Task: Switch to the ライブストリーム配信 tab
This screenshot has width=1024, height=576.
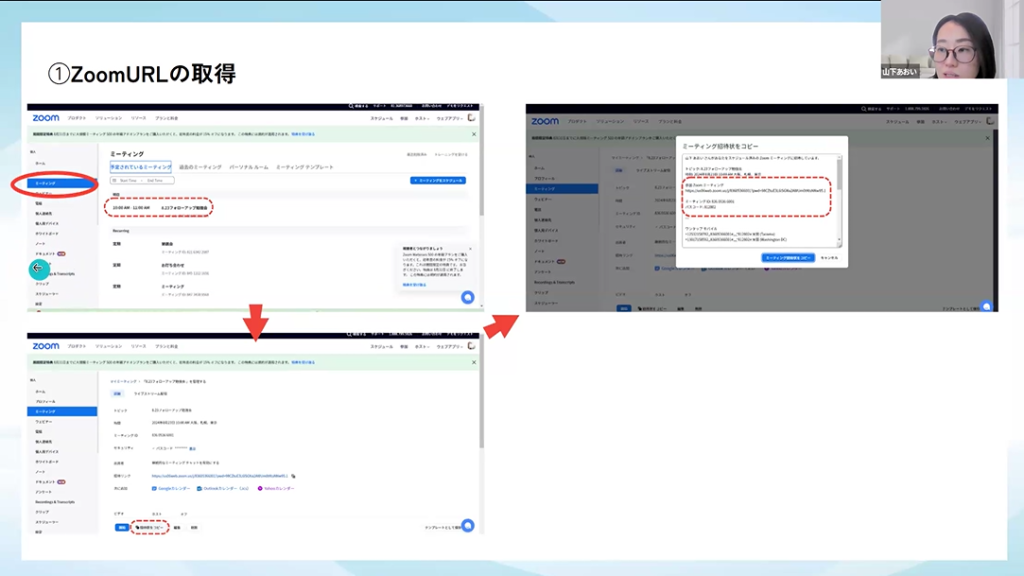Action: [x=151, y=394]
